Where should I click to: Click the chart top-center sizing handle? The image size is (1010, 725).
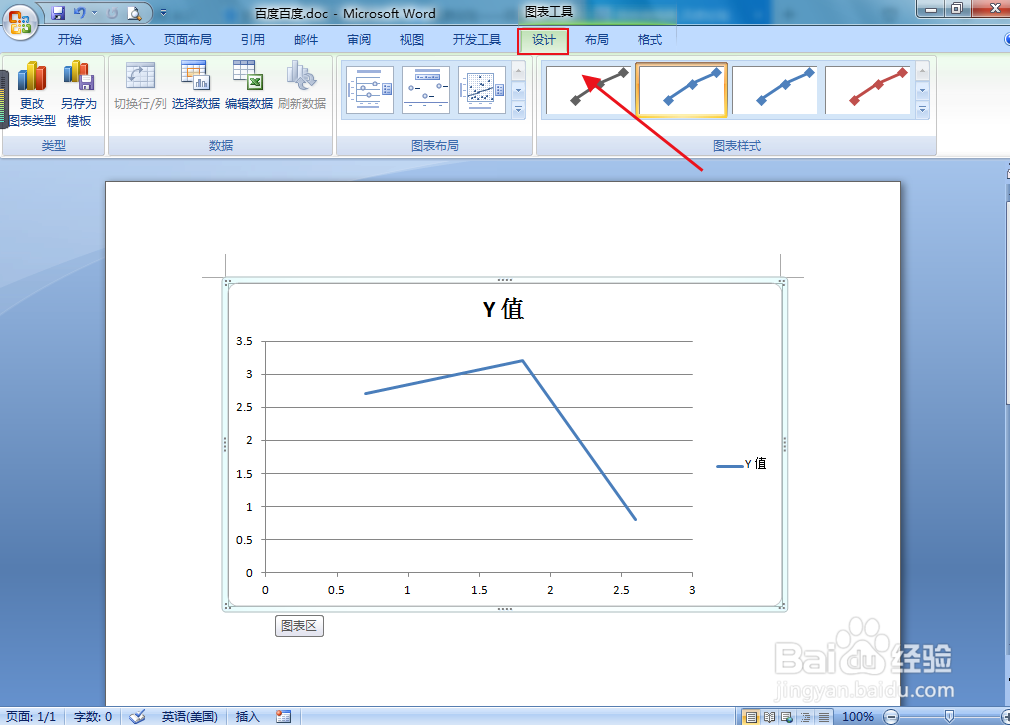(x=505, y=280)
